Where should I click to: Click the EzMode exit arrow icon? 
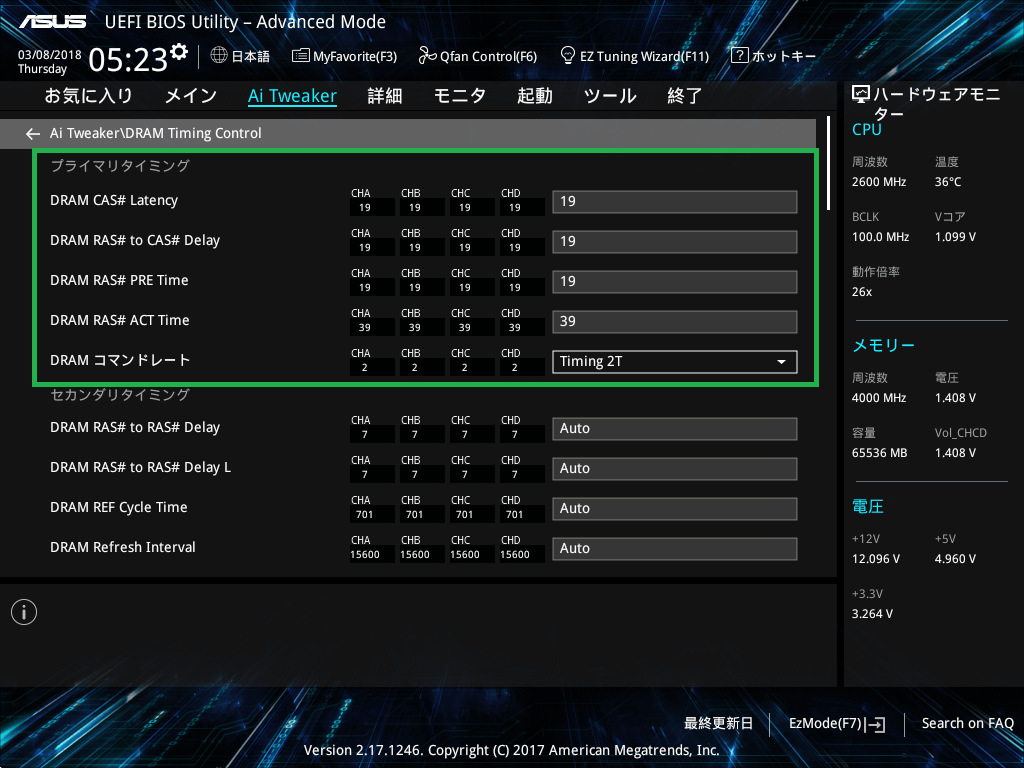click(876, 724)
